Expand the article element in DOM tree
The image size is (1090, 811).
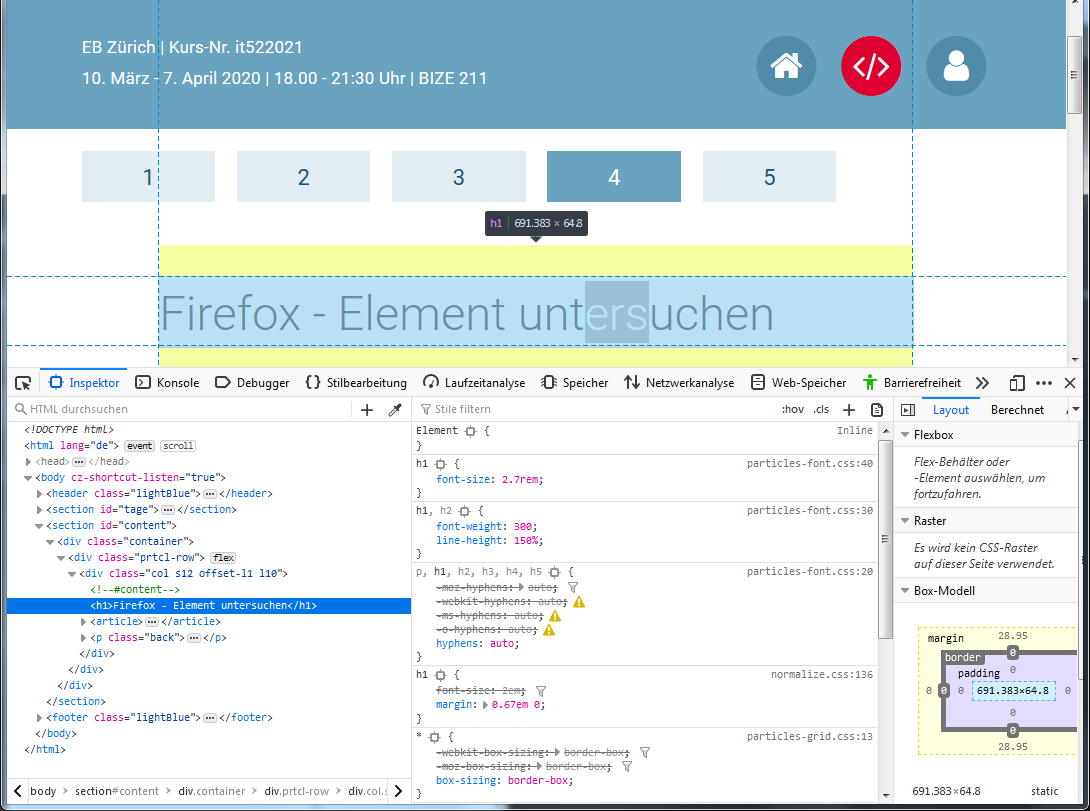click(x=84, y=622)
